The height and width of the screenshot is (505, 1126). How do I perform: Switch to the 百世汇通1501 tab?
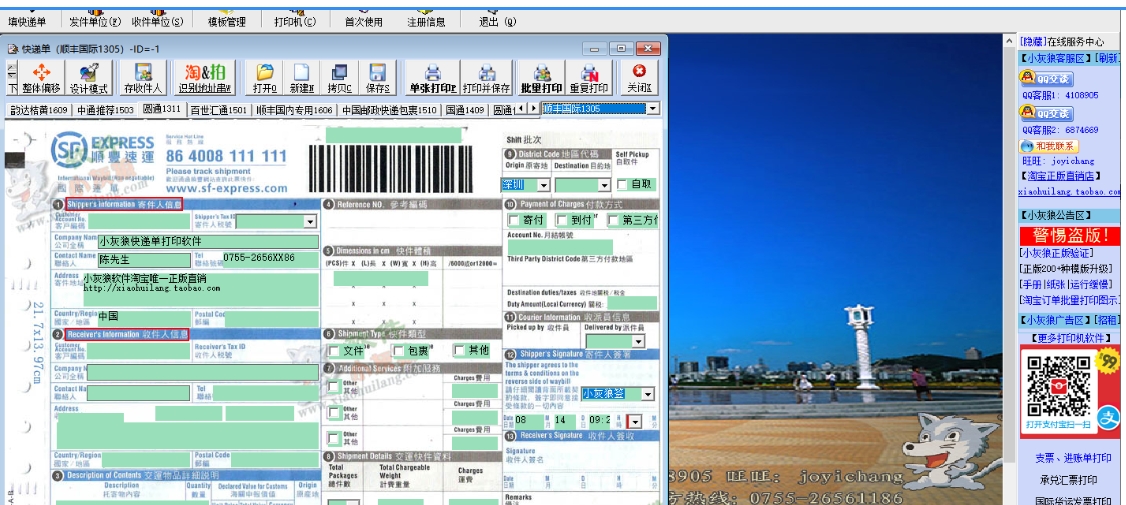click(219, 110)
